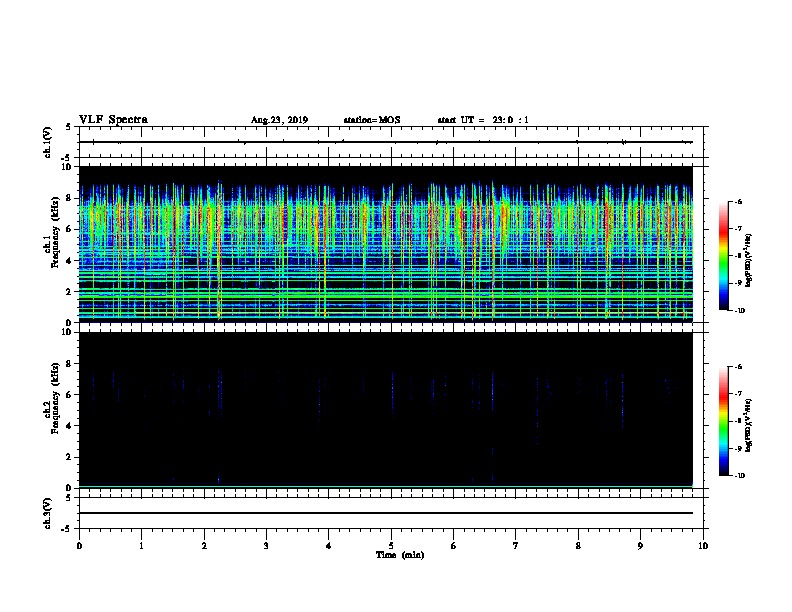Click the 'ch.3(V)' axis label
Screen dimensions: 792x612
(47, 513)
